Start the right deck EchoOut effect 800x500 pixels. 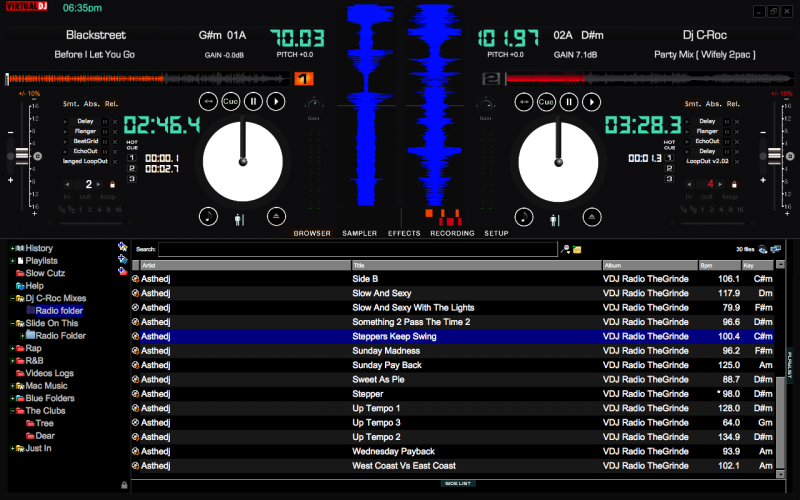687,141
